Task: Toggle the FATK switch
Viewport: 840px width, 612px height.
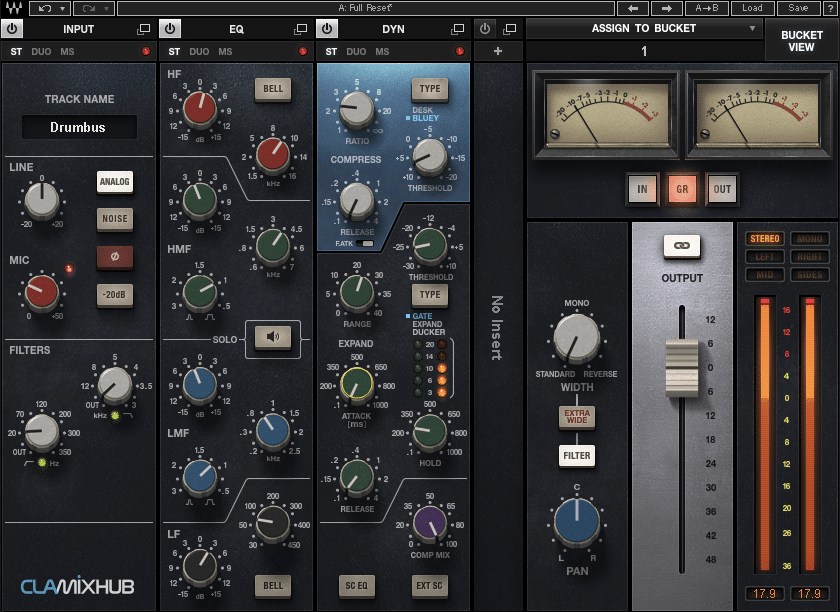Action: [x=365, y=243]
